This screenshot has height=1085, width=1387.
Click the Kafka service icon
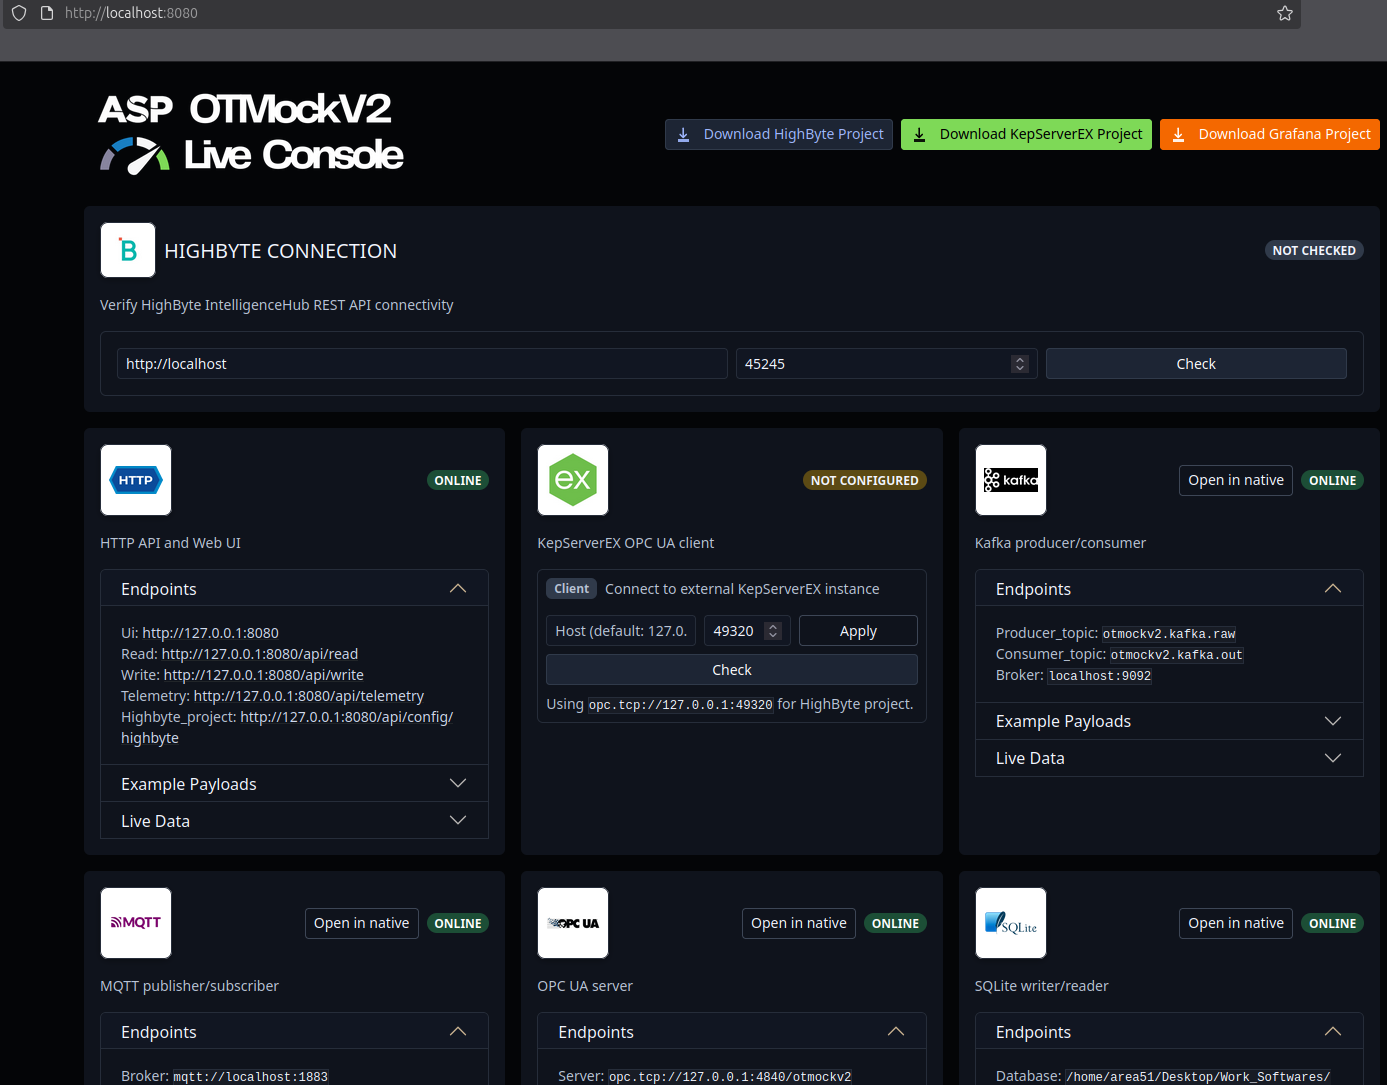(1010, 480)
